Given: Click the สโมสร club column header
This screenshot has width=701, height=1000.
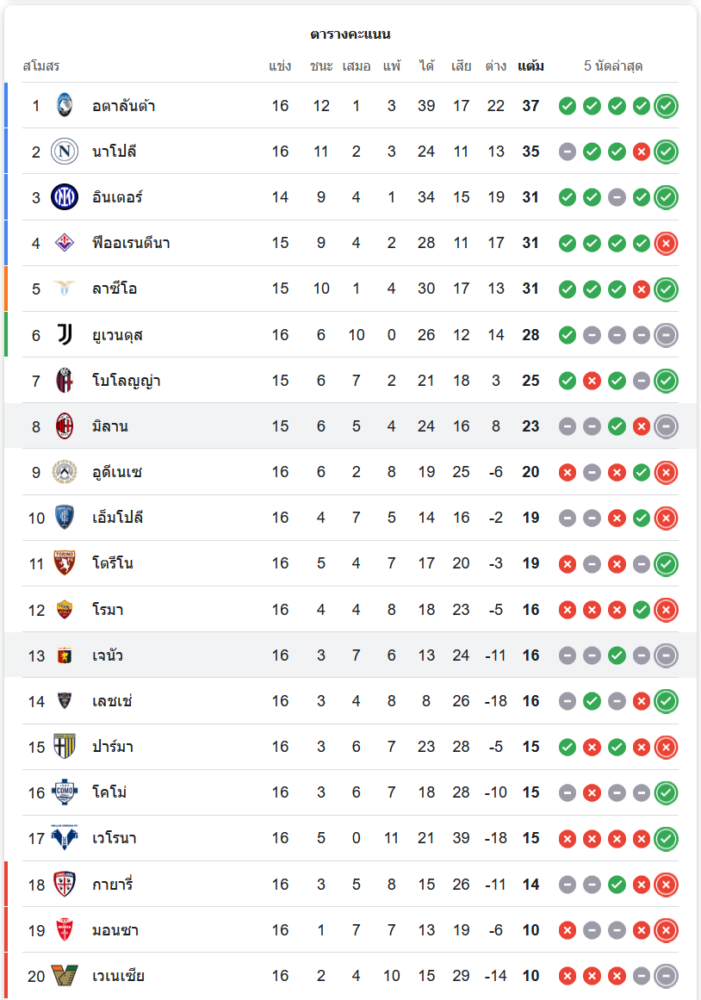Looking at the screenshot, I should pos(41,66).
